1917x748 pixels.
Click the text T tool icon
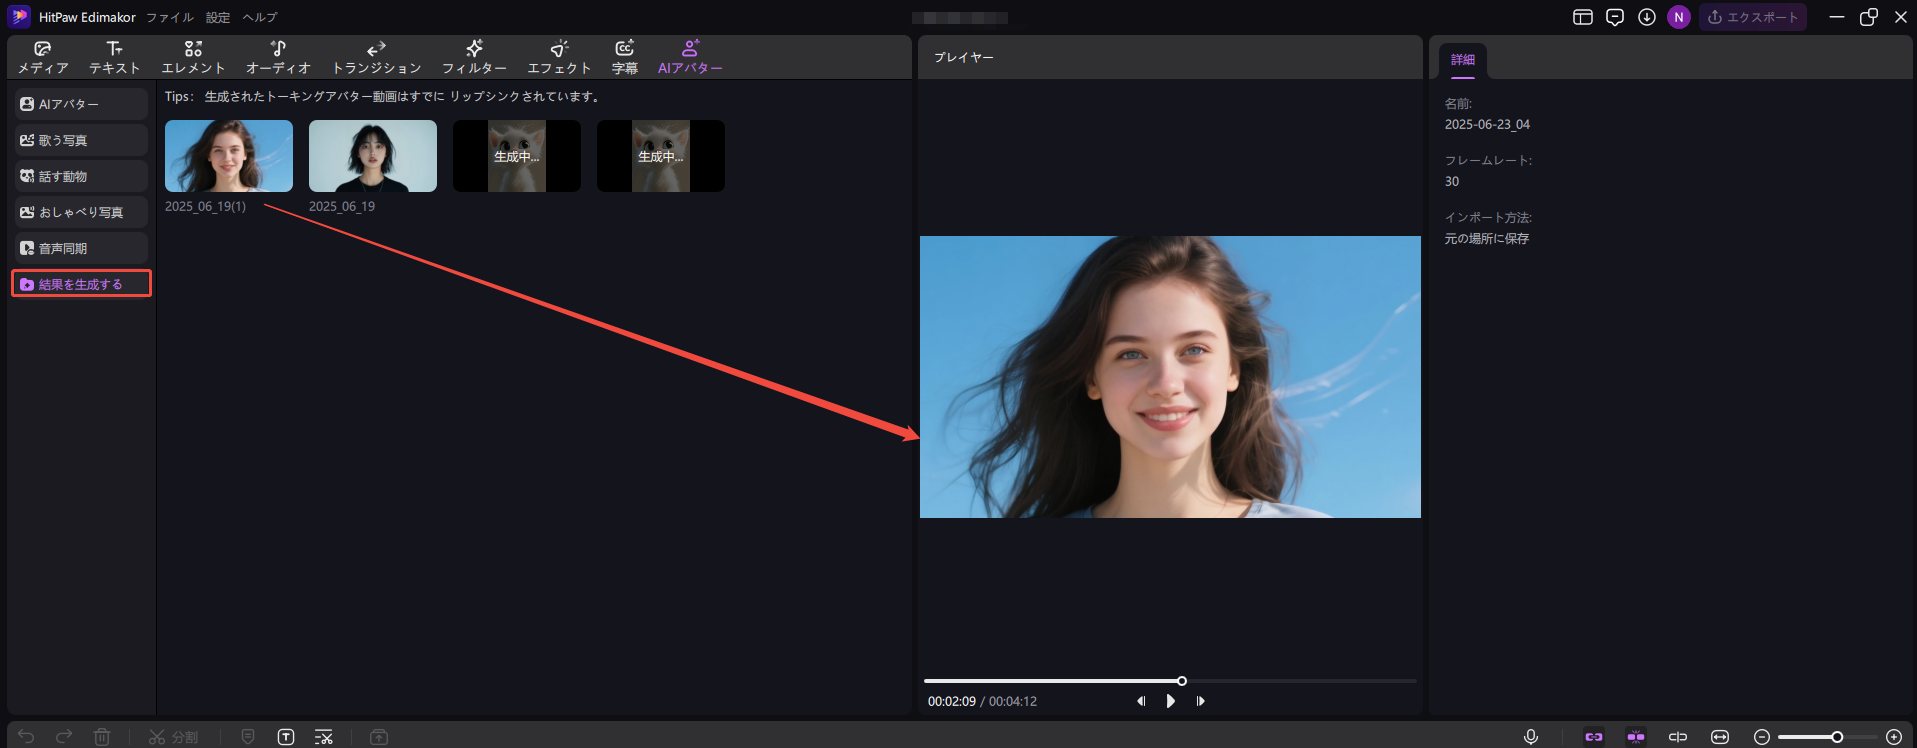point(286,737)
